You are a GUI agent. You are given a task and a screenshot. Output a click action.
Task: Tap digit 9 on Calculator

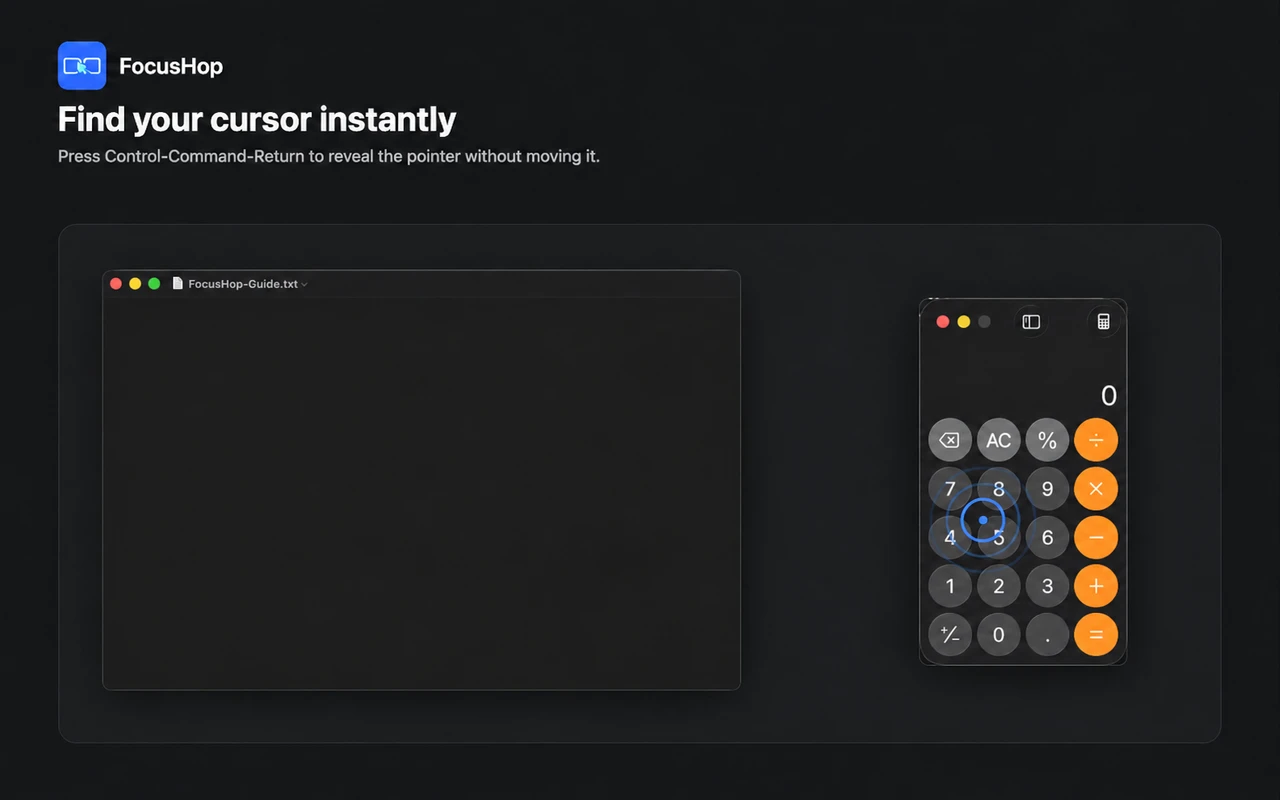[1047, 489]
